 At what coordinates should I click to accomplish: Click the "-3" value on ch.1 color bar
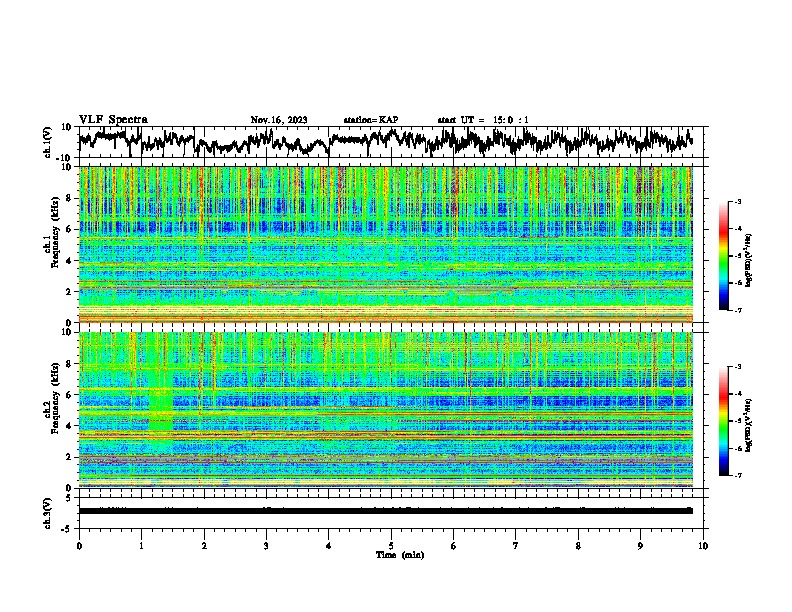pos(738,202)
